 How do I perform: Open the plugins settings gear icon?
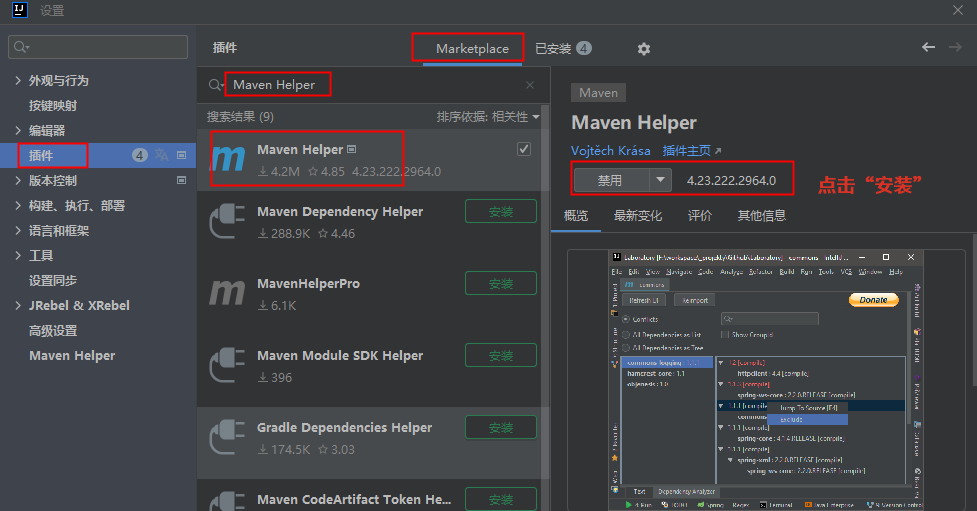(x=644, y=49)
